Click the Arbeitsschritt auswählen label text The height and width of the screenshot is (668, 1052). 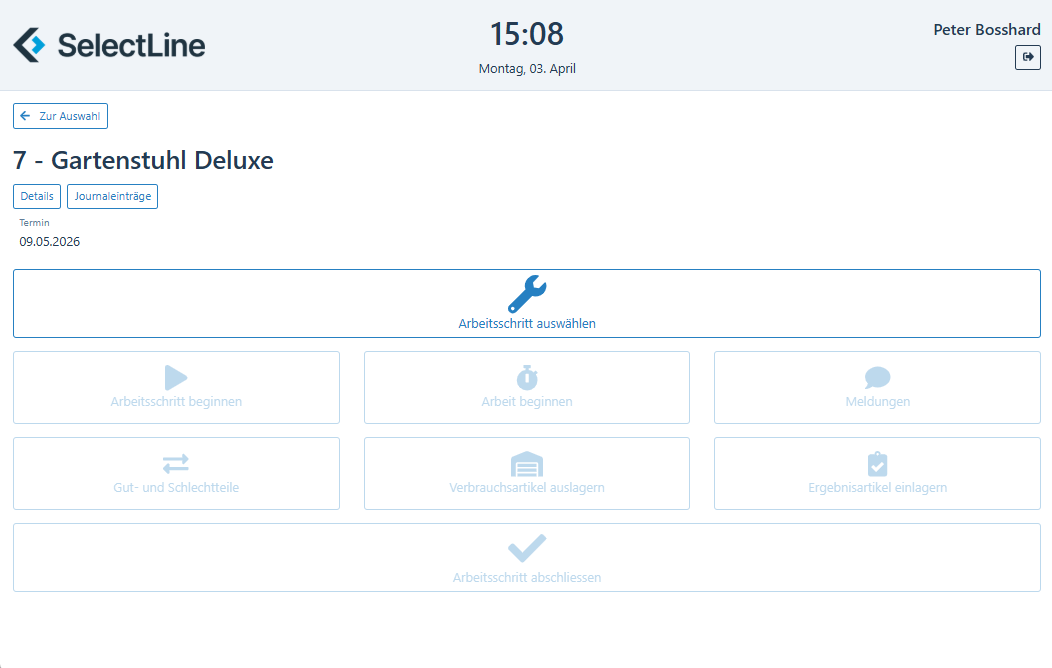[526, 324]
